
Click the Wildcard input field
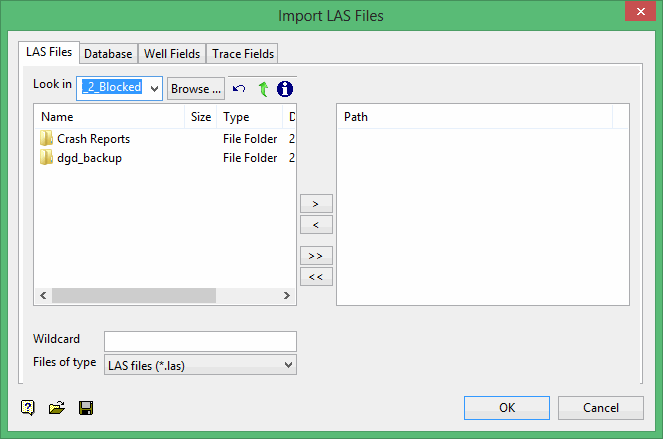click(200, 341)
